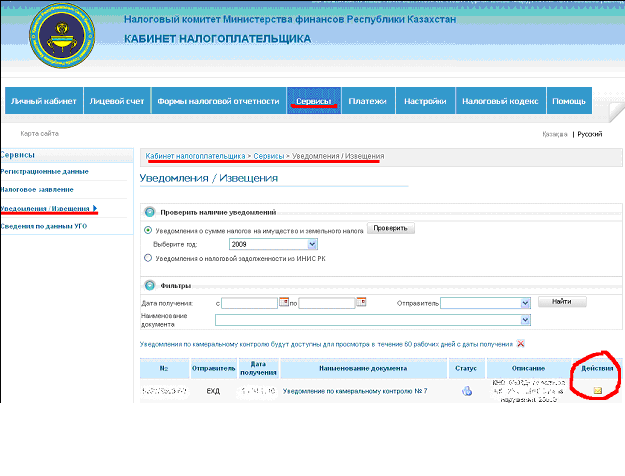The height and width of the screenshot is (476, 625).
Task: Click the Статус column header
Action: 466,368
